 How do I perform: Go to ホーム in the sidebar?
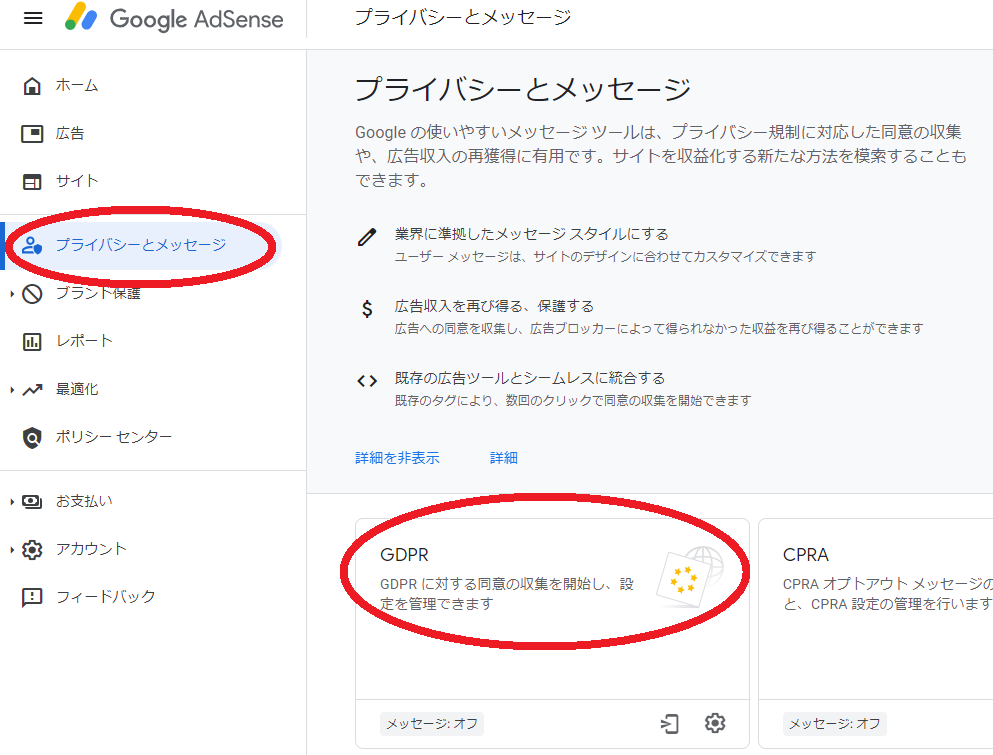pos(77,86)
